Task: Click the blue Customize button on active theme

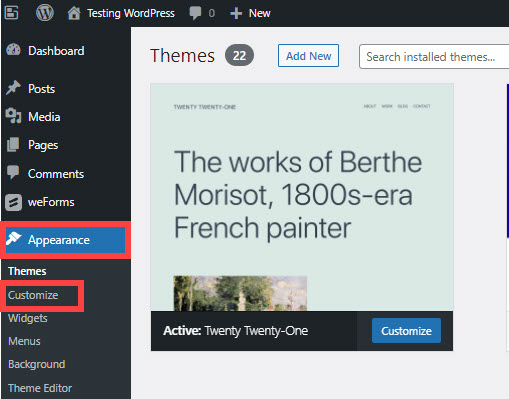Action: 406,331
